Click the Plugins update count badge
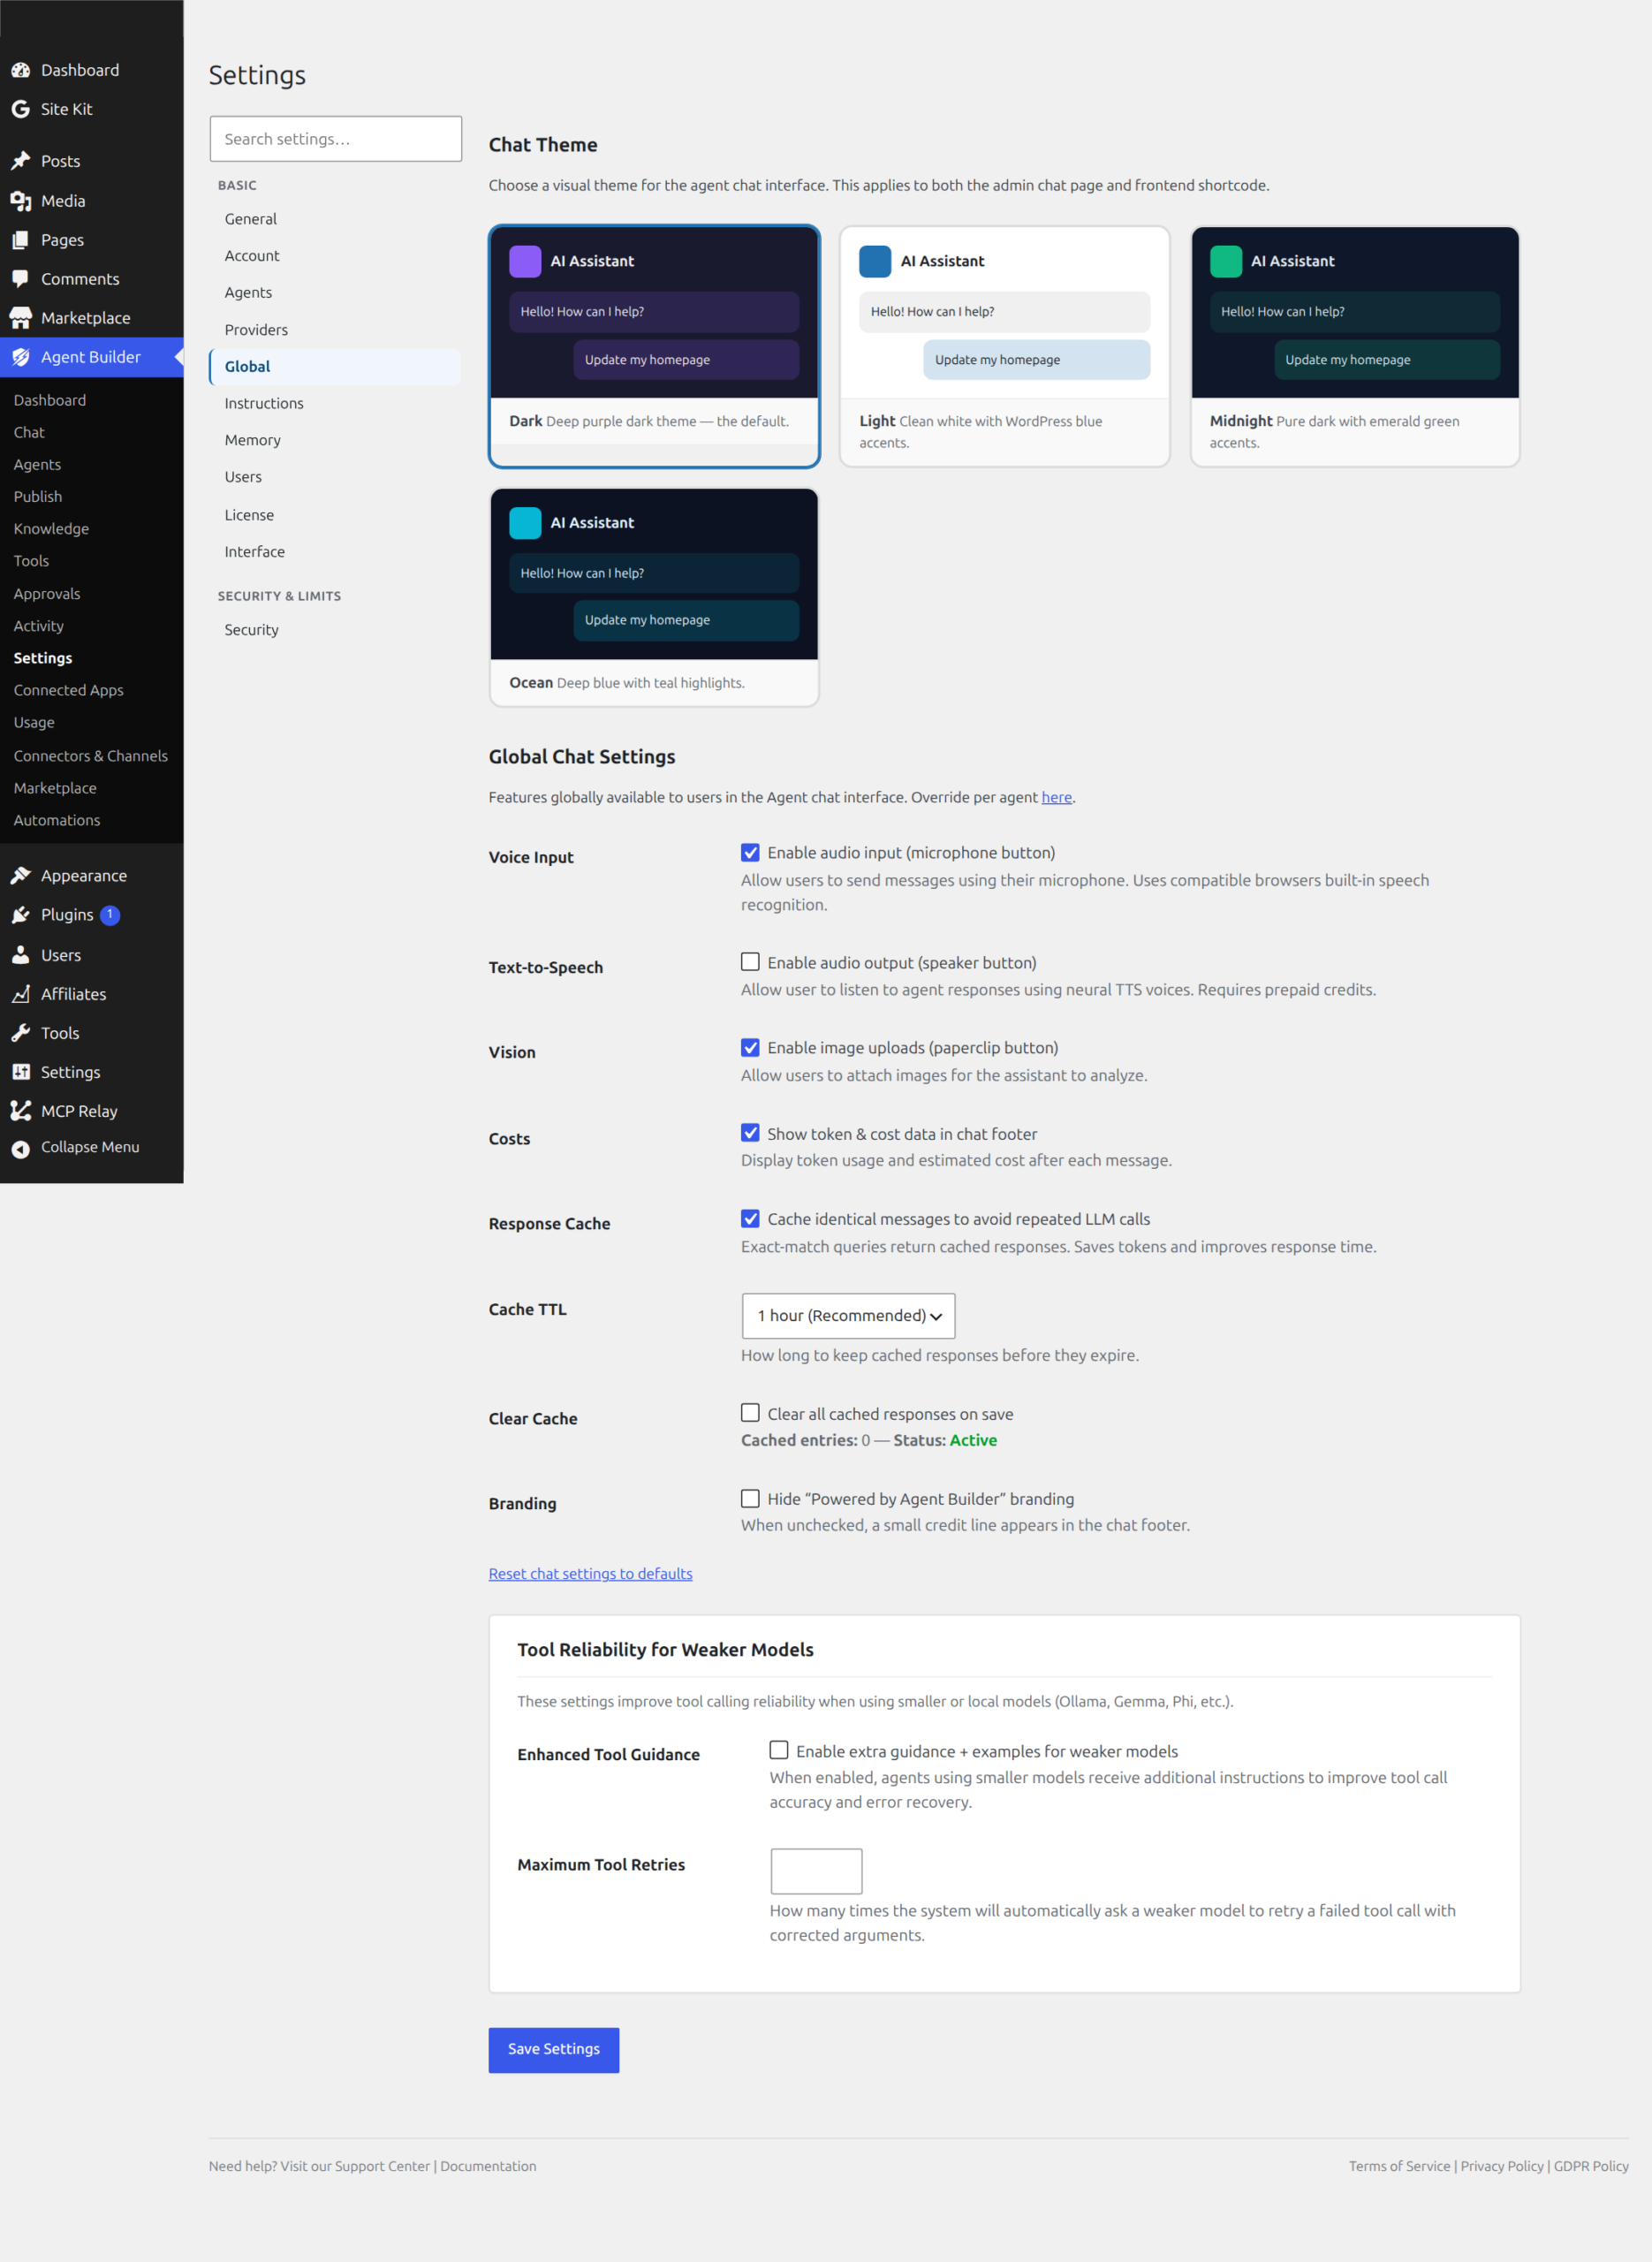Viewport: 1652px width, 2262px height. [110, 915]
